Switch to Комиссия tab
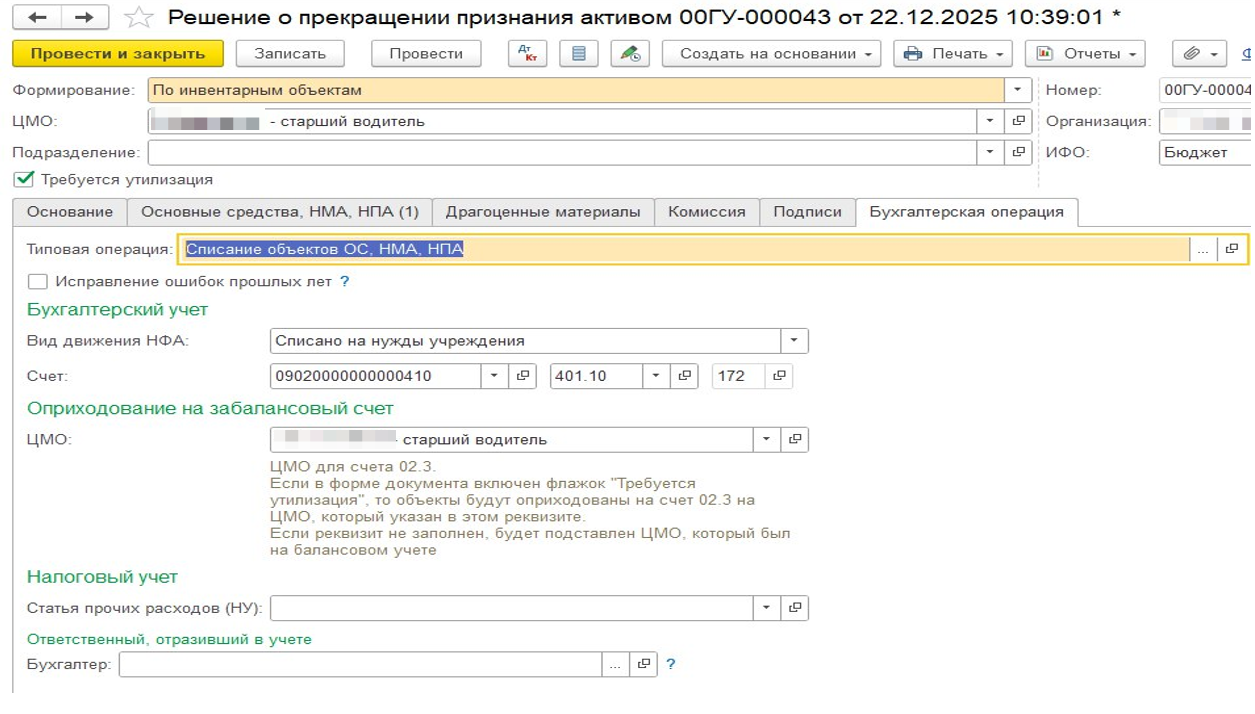This screenshot has width=1255, height=714. [x=707, y=212]
